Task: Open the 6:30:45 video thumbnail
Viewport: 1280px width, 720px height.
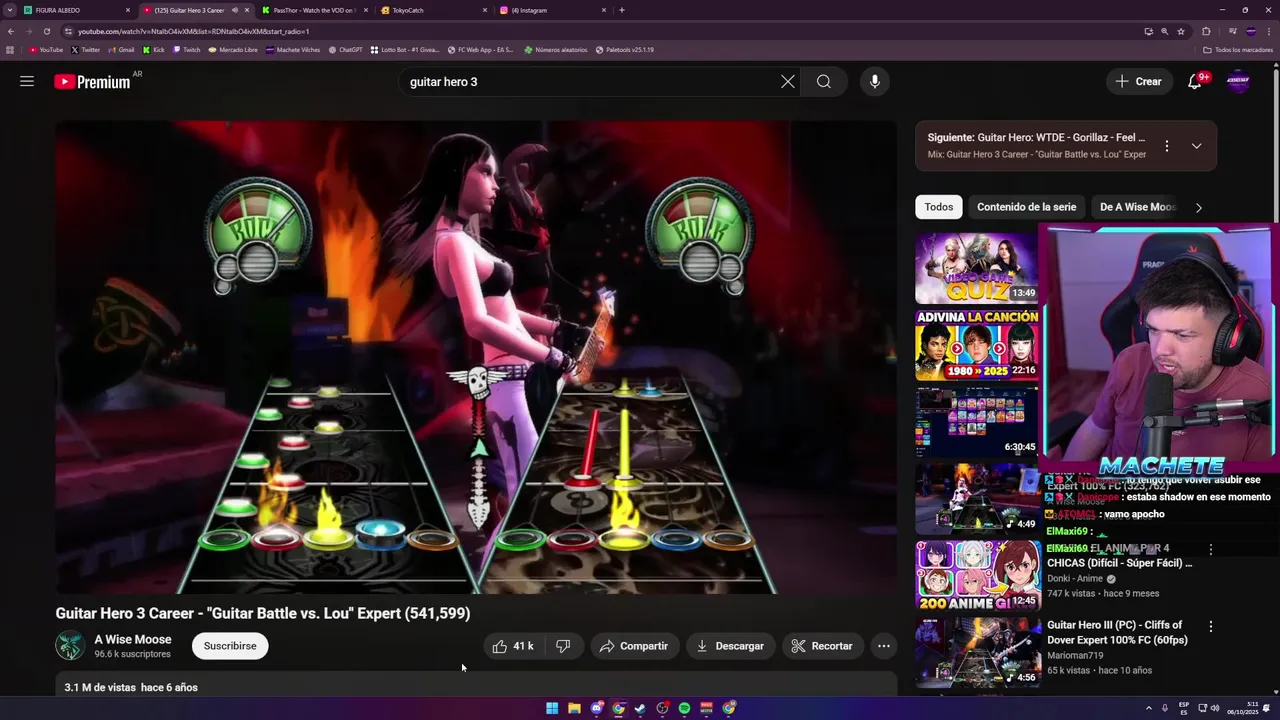Action: point(977,422)
